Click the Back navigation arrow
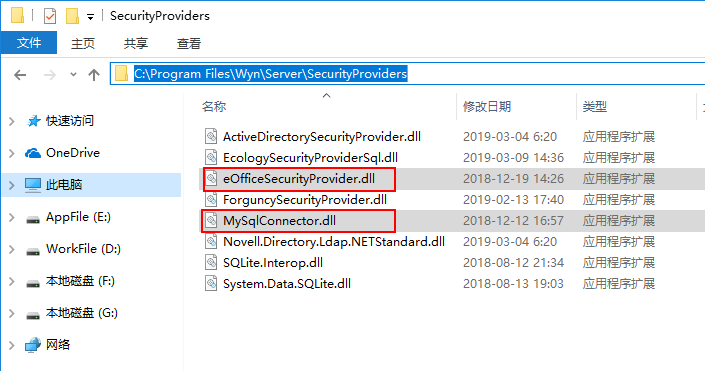 tap(20, 75)
